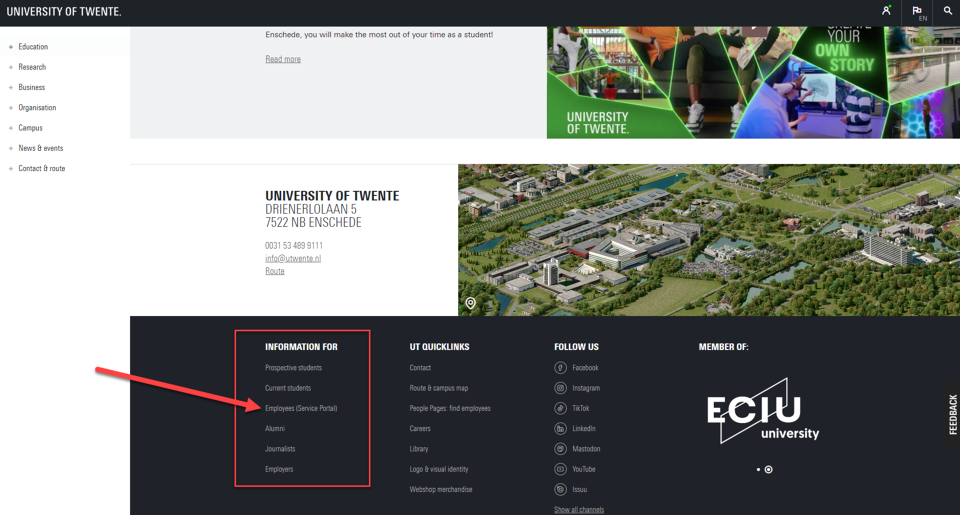960x515 pixels.
Task: Open the Instagram text link
Action: pyautogui.click(x=586, y=388)
